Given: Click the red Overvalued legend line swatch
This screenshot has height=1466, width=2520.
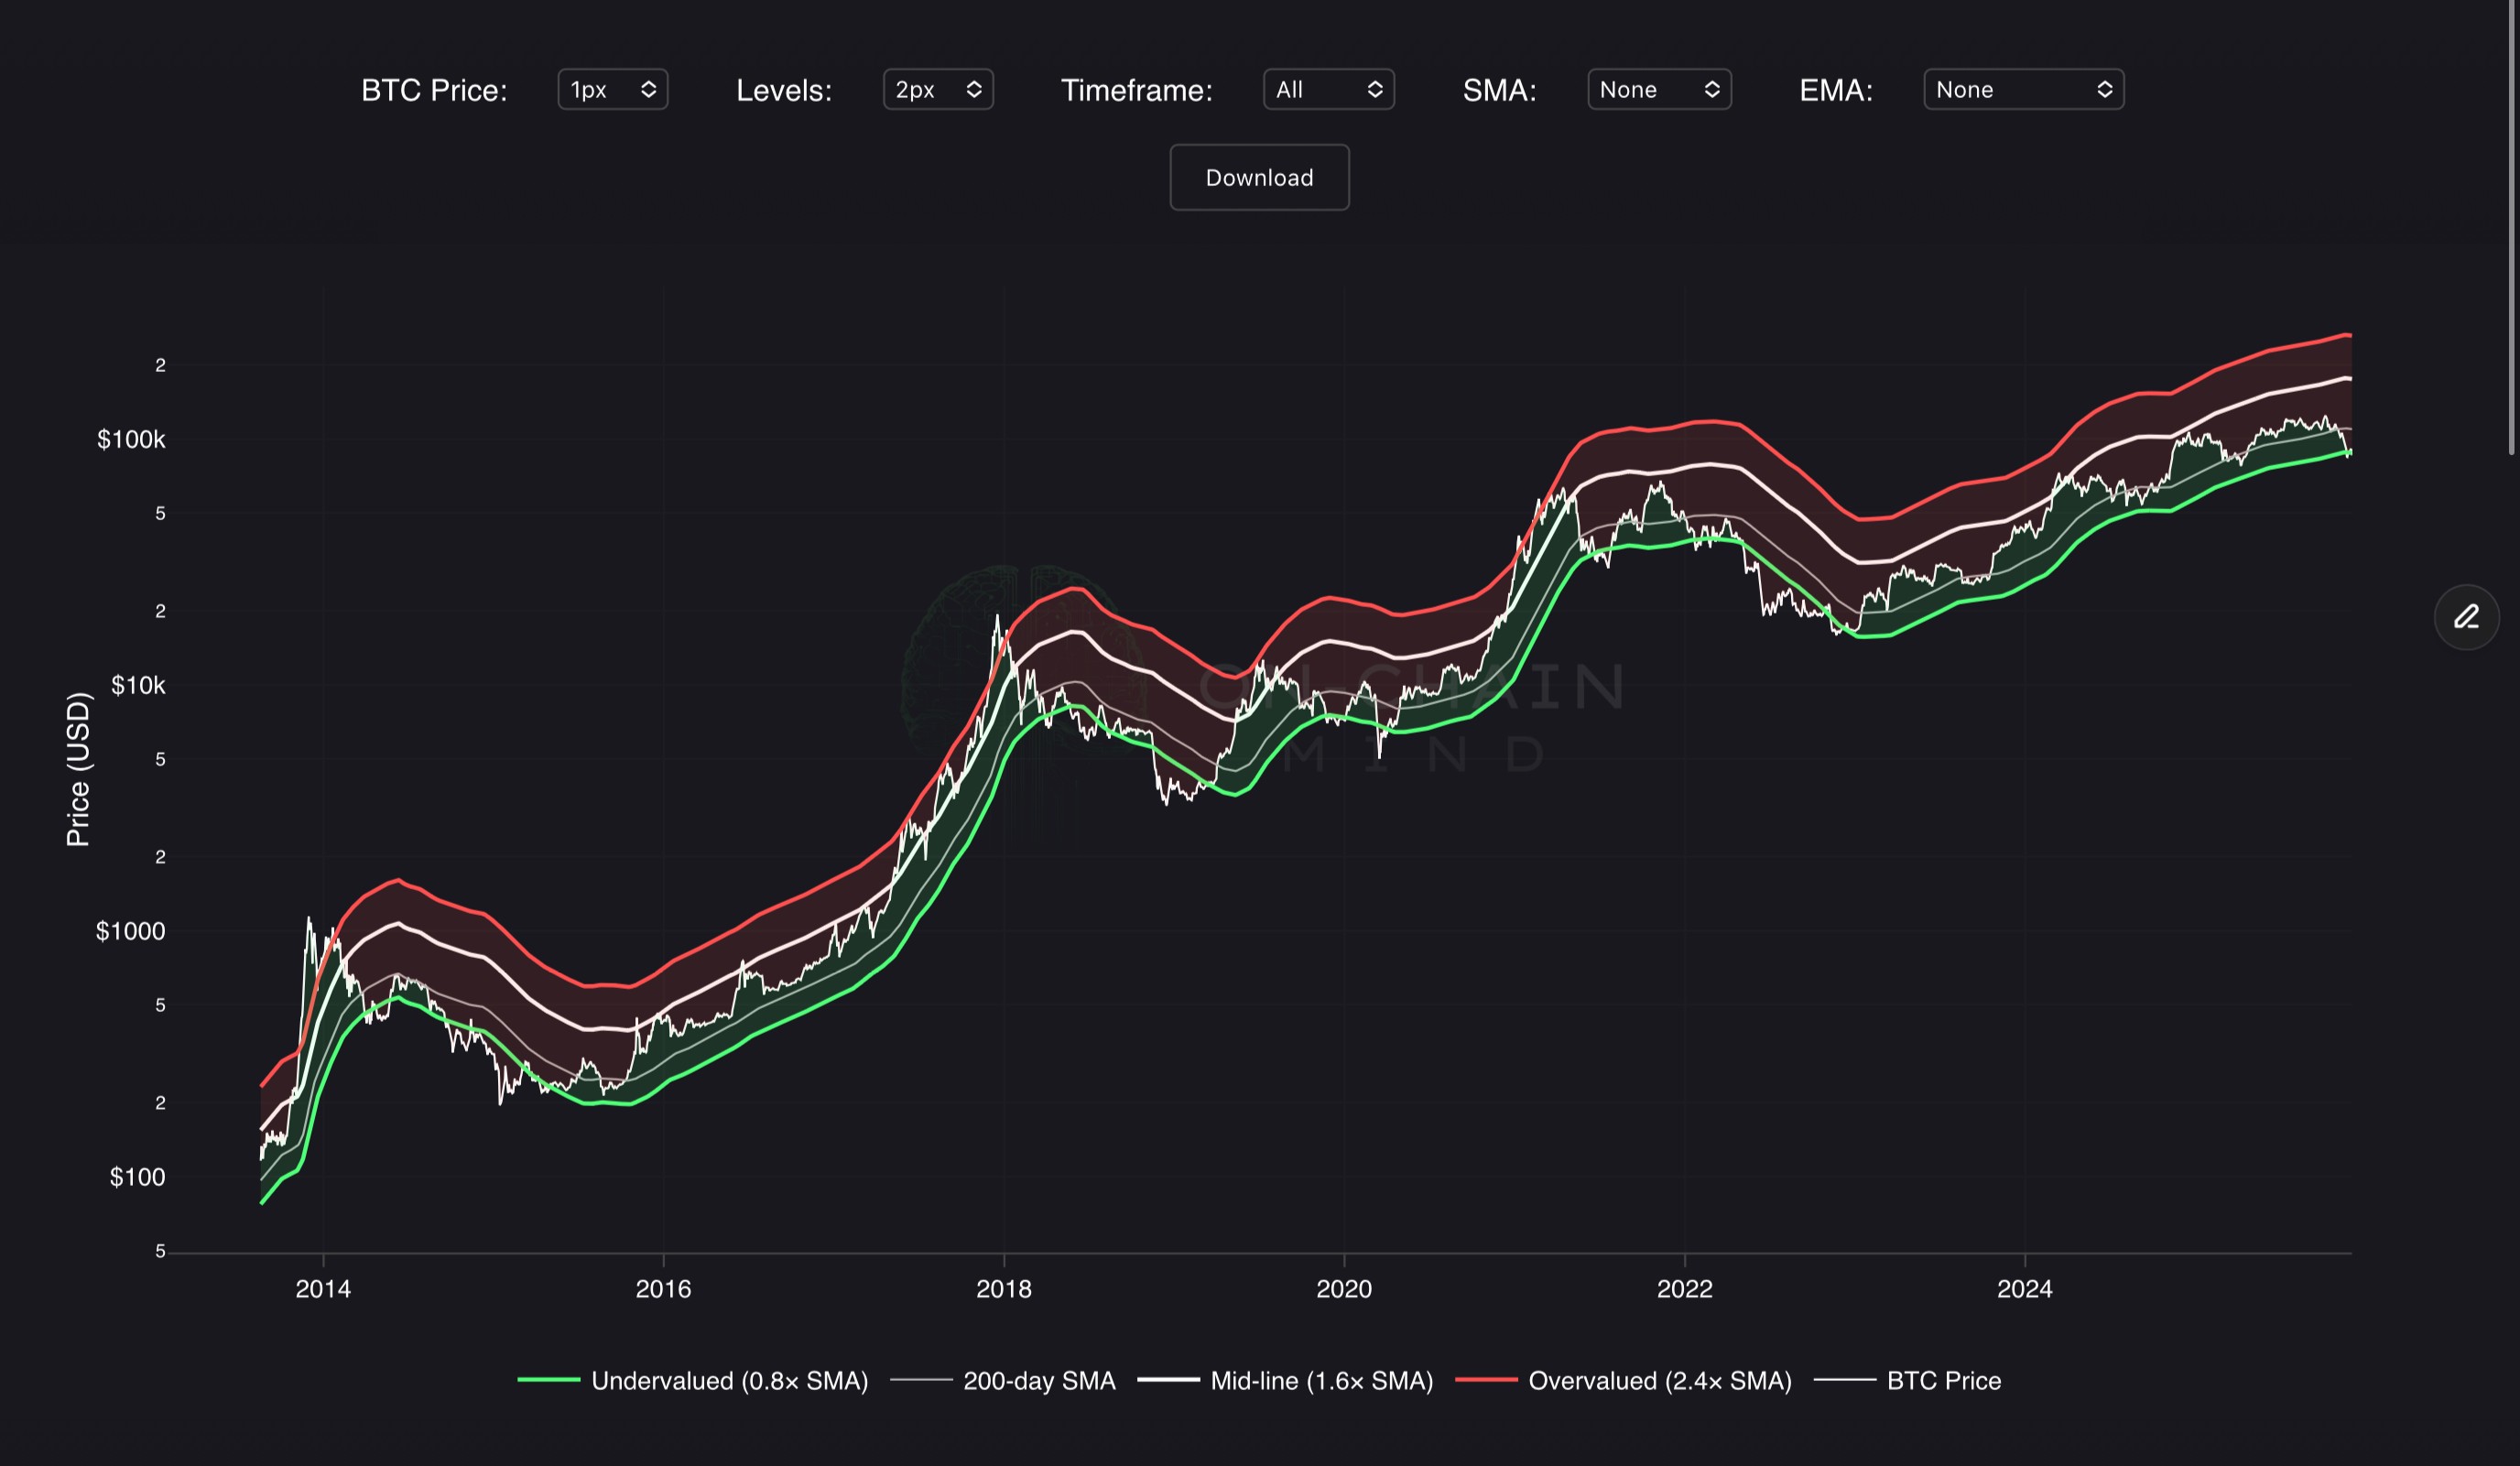Looking at the screenshot, I should [1486, 1380].
